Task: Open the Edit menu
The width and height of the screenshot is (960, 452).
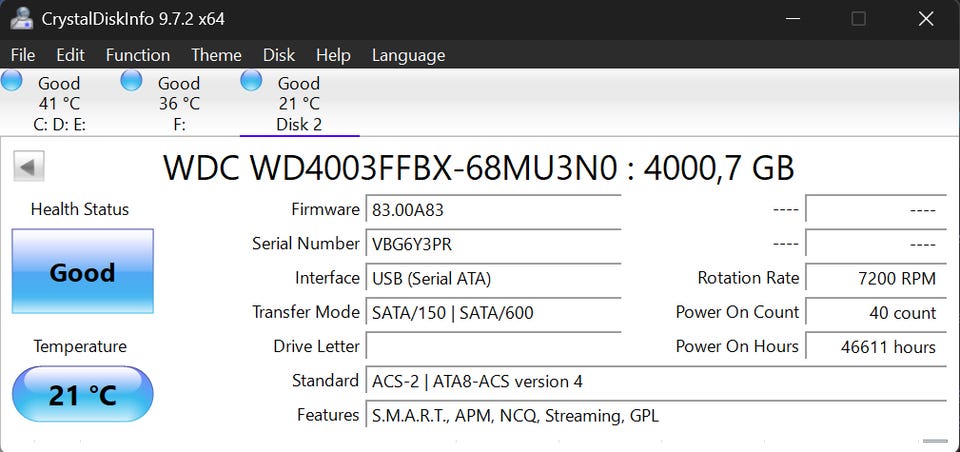Action: [x=70, y=55]
